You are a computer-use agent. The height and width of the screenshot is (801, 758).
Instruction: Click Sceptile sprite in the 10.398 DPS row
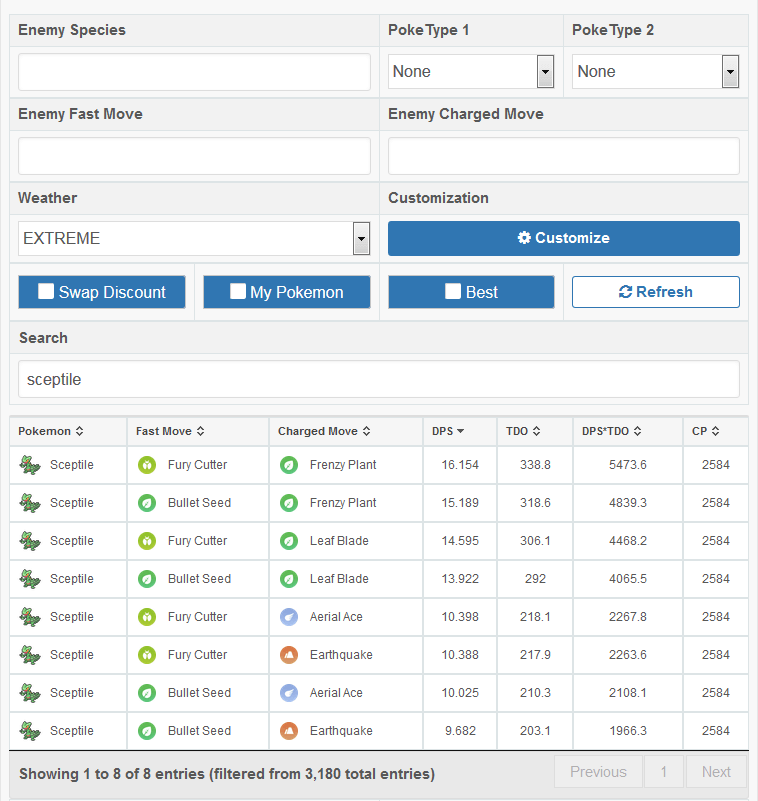30,617
